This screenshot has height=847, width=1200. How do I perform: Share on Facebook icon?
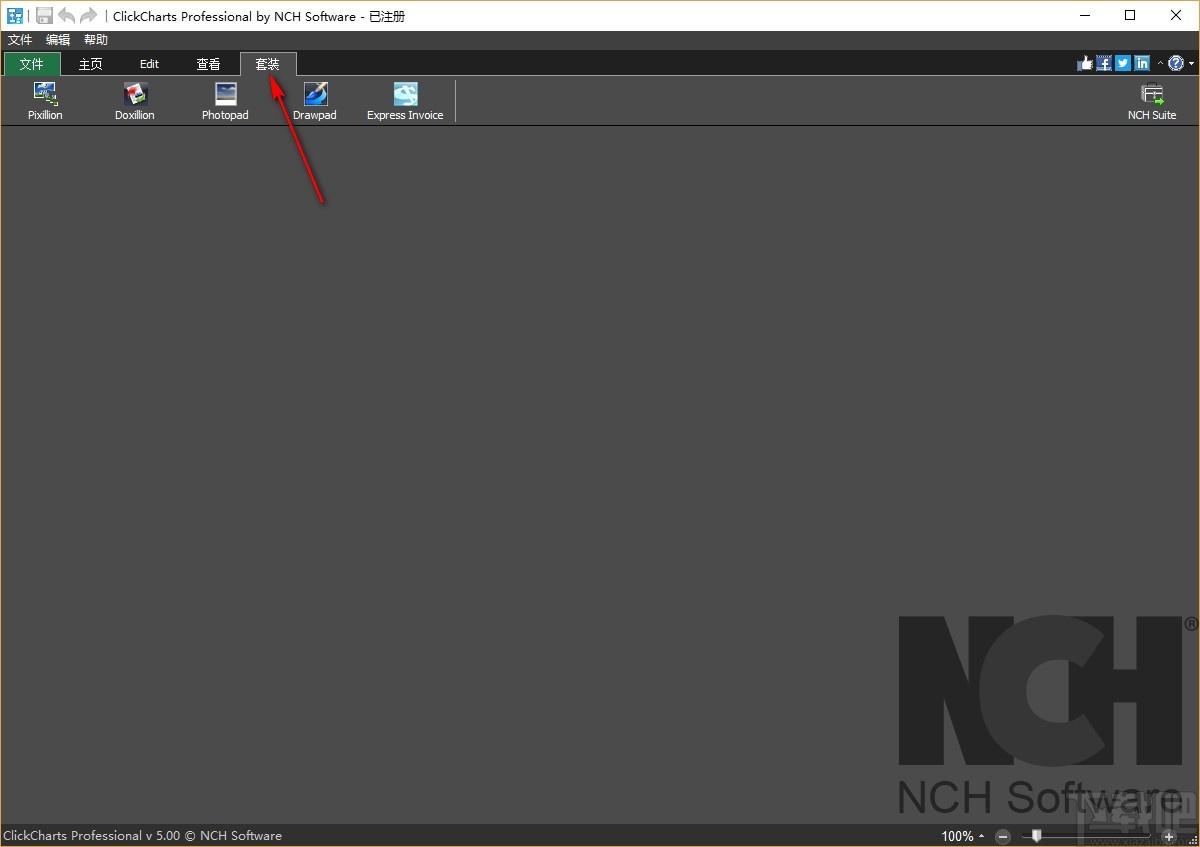point(1104,63)
